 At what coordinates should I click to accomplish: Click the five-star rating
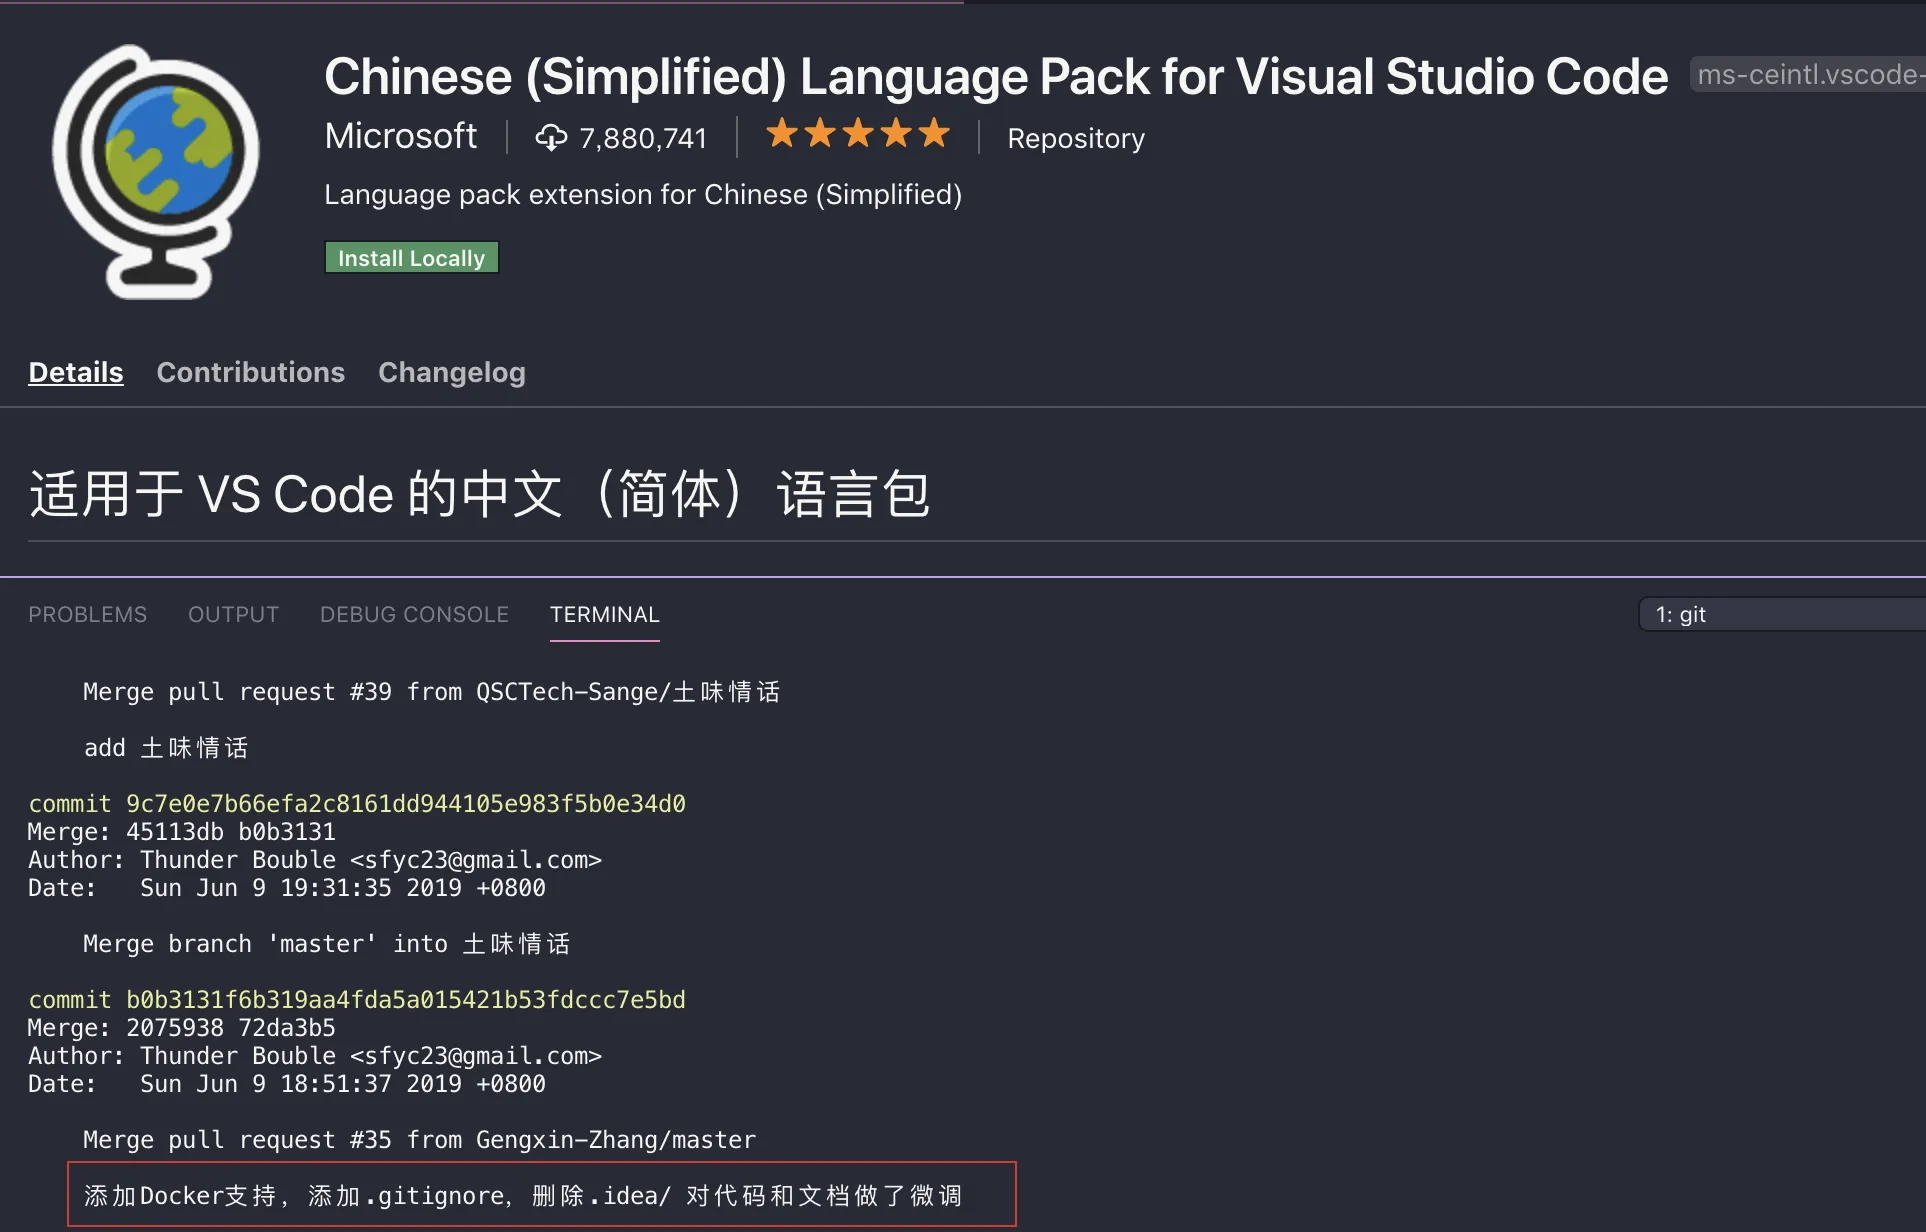coord(857,133)
